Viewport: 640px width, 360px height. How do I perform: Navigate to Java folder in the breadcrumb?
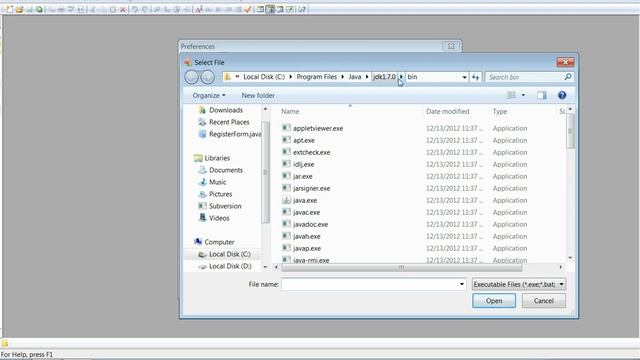pos(355,77)
